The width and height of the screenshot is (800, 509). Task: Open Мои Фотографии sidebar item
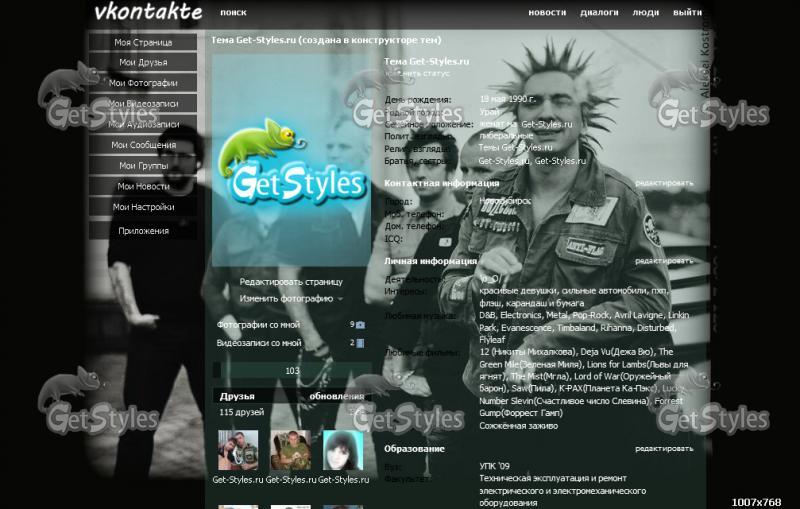point(143,83)
